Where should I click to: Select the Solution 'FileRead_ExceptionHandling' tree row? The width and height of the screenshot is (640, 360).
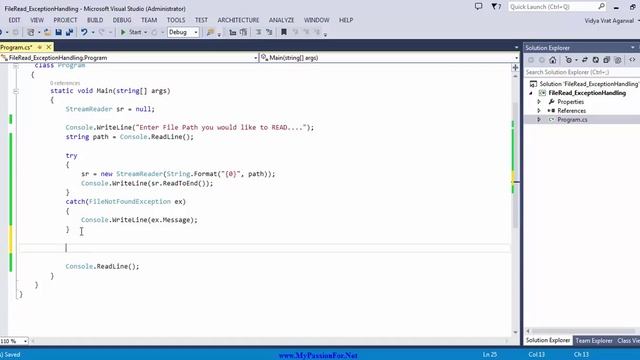pos(584,84)
